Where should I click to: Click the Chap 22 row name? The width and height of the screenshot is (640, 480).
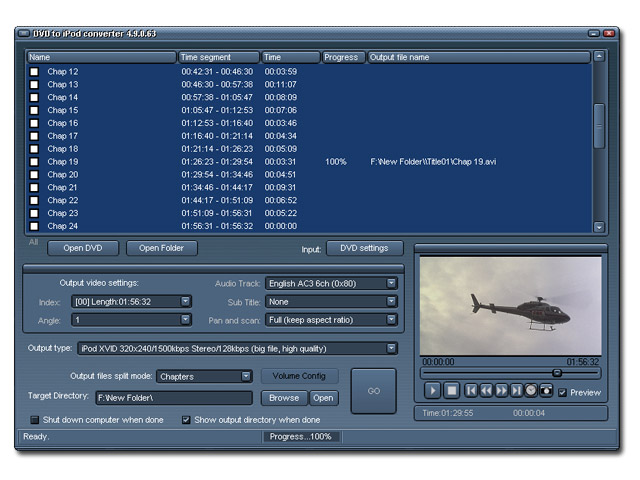[x=62, y=200]
